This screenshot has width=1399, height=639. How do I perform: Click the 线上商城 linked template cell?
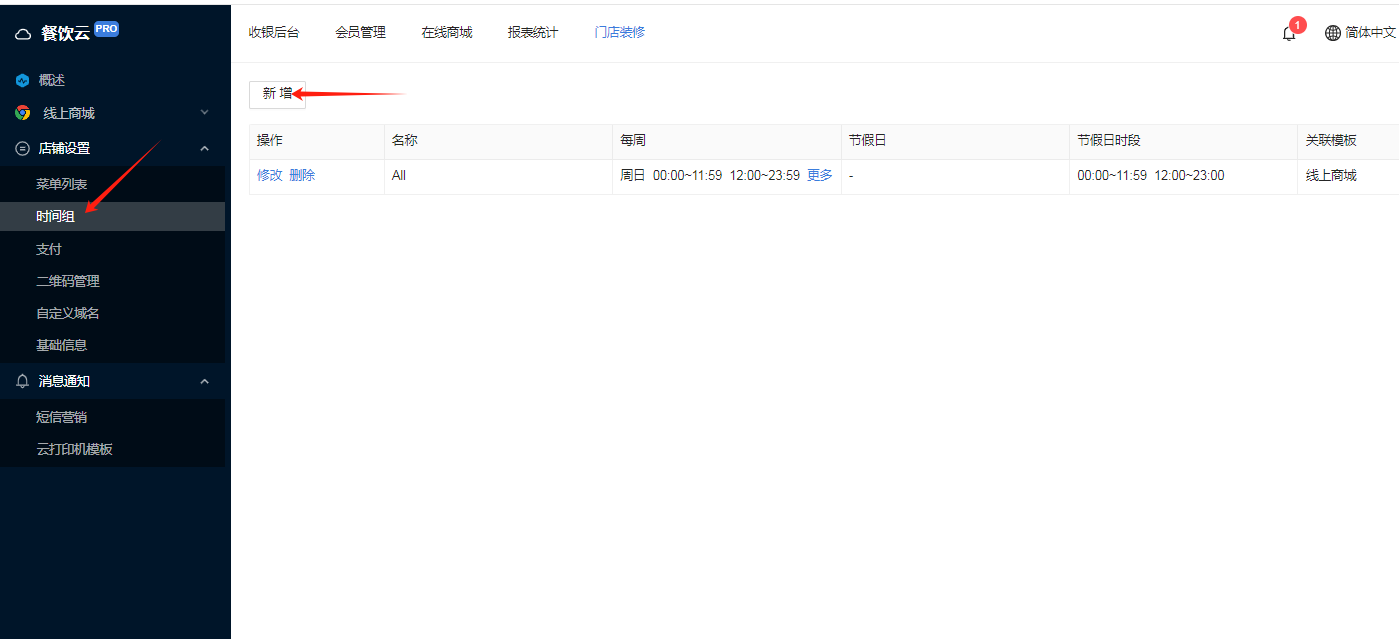point(1348,176)
